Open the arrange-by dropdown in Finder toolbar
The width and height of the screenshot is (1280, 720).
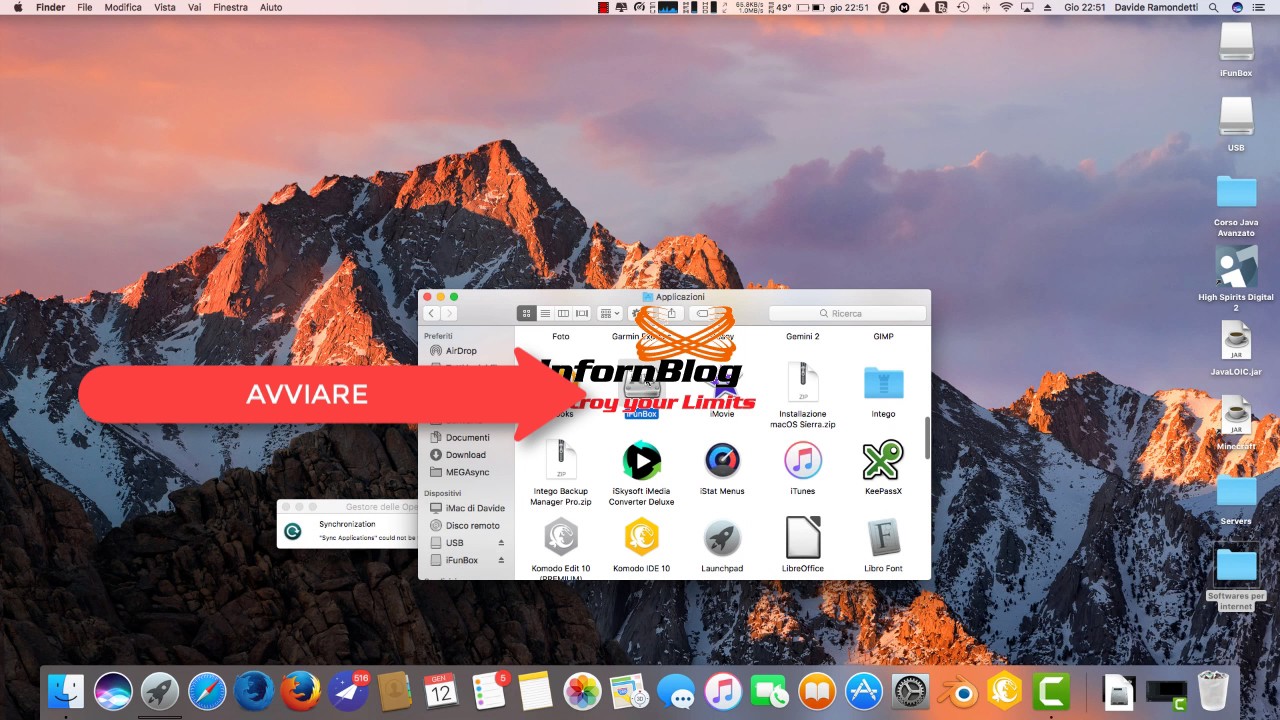coord(610,314)
